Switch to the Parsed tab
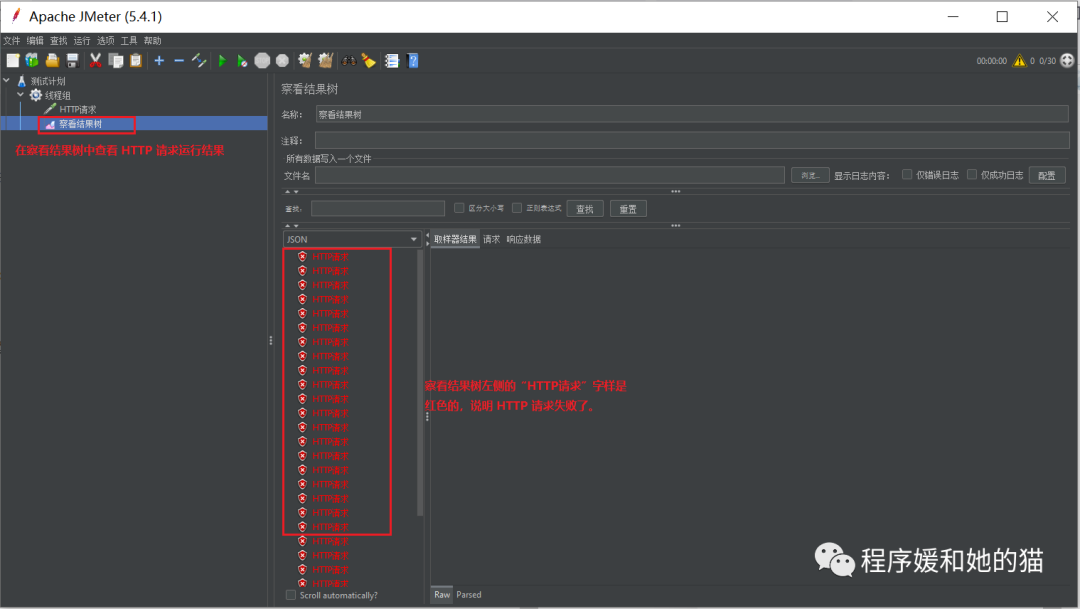 click(x=468, y=595)
